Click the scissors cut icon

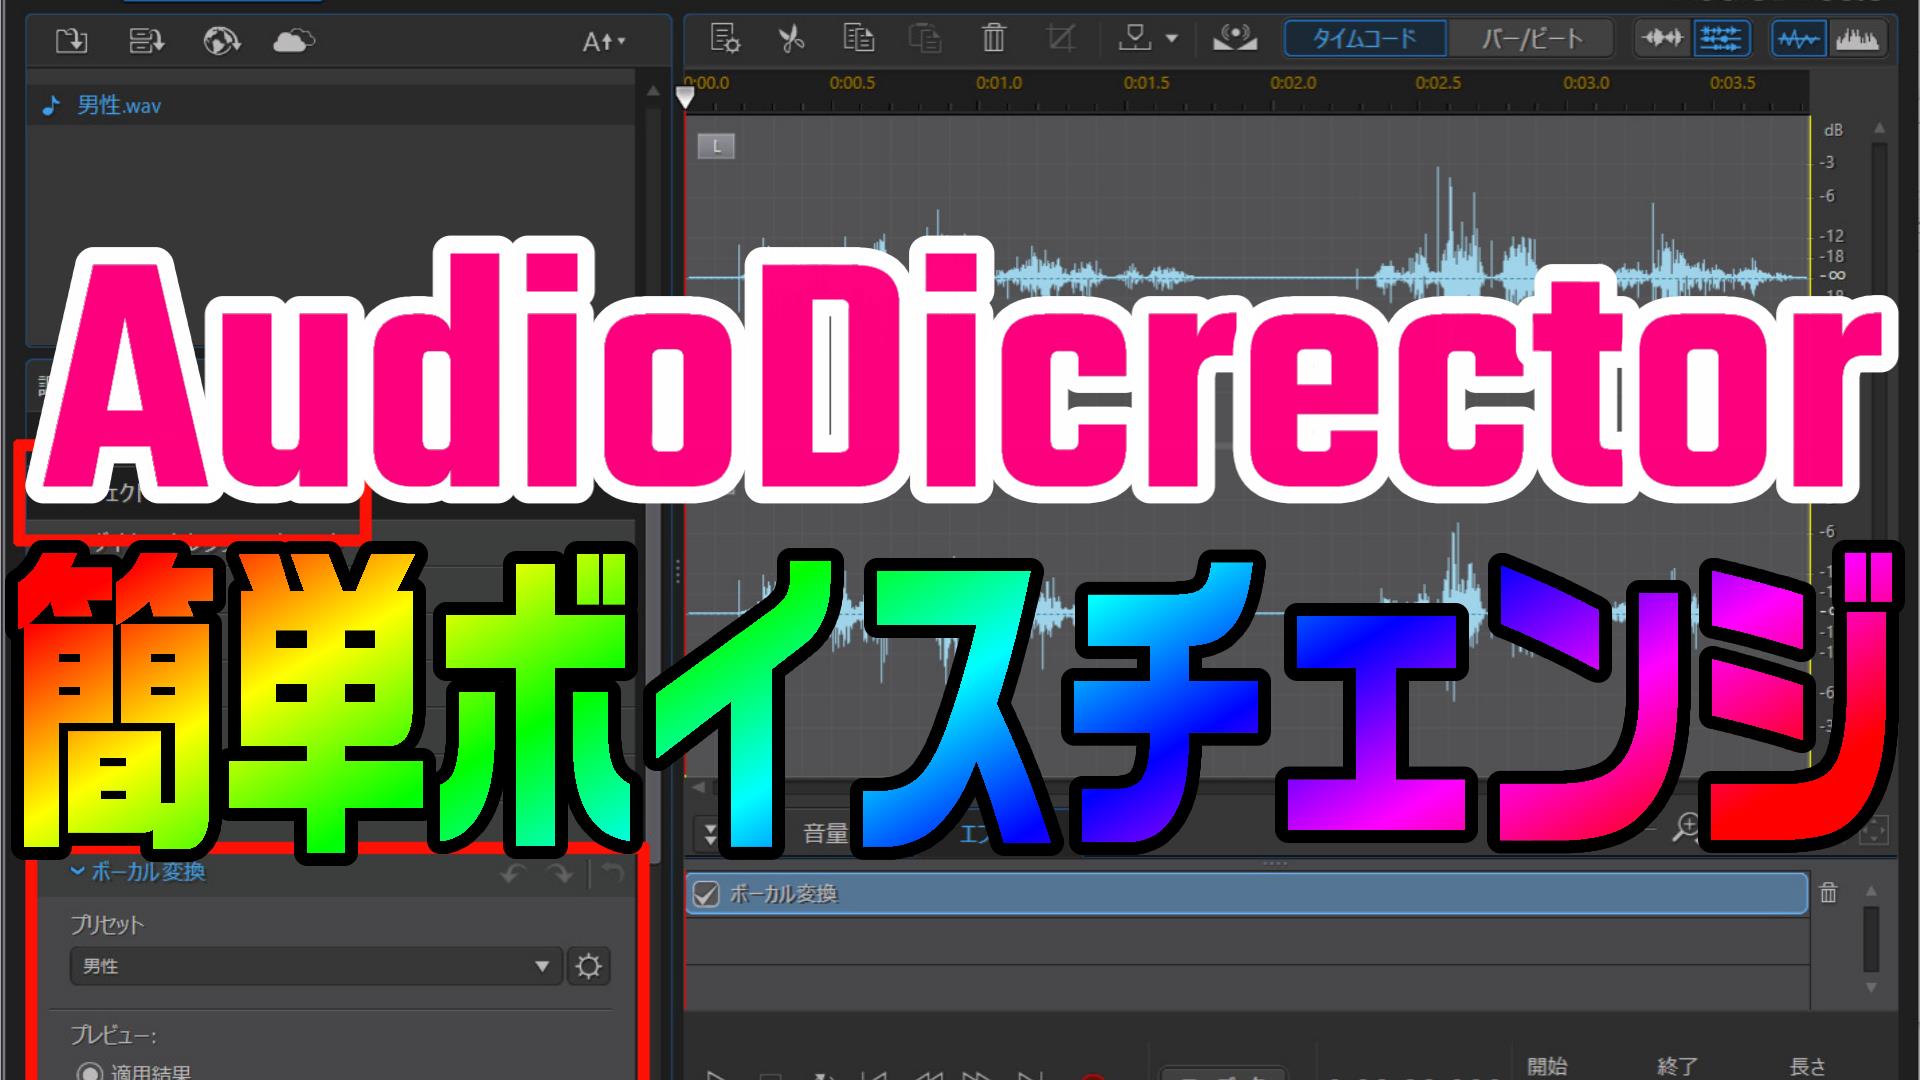click(791, 39)
